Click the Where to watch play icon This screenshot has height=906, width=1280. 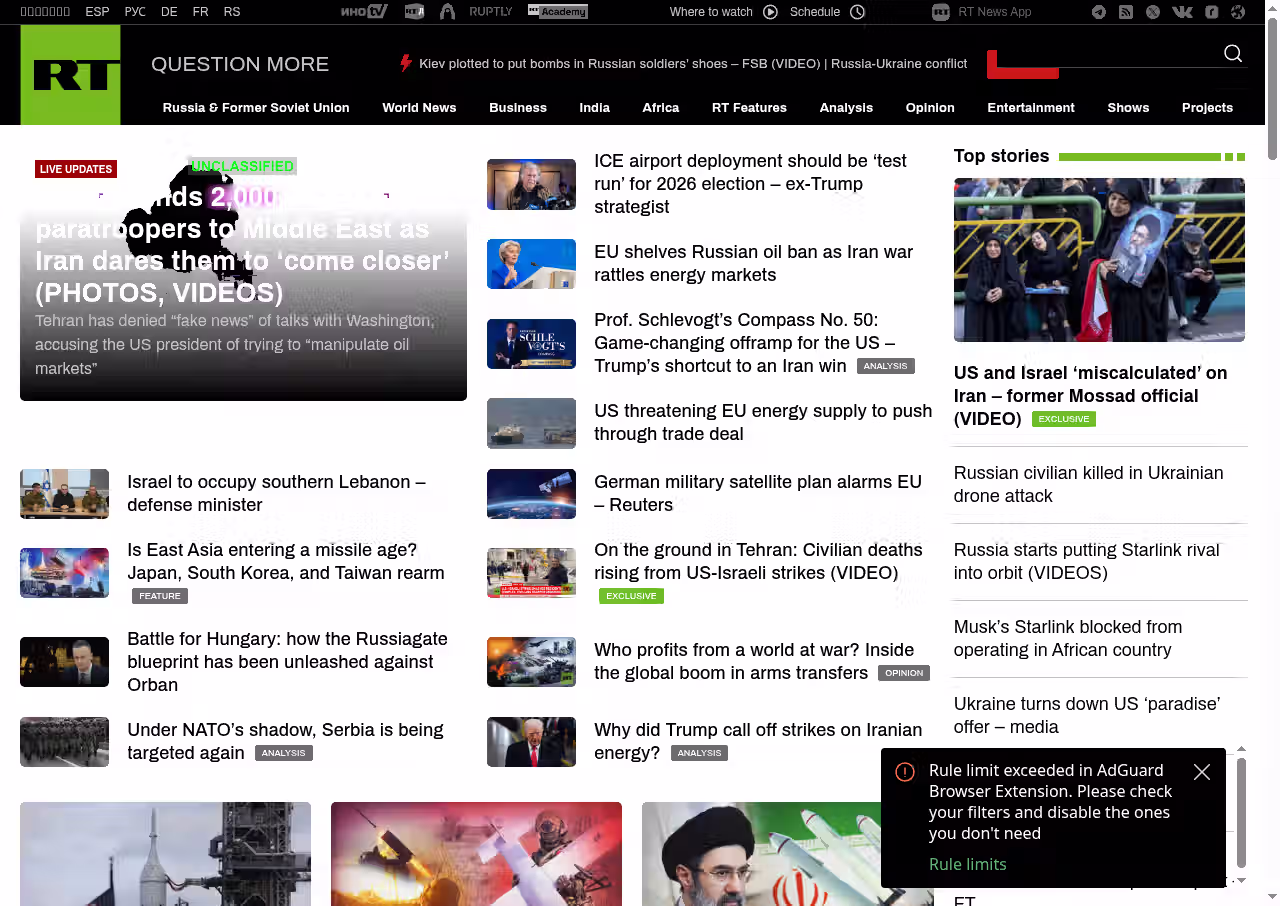click(770, 12)
